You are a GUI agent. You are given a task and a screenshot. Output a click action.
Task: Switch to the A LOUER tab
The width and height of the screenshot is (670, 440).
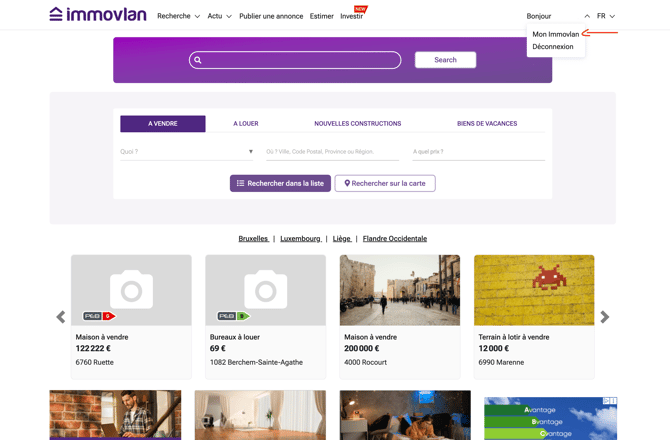pos(246,124)
